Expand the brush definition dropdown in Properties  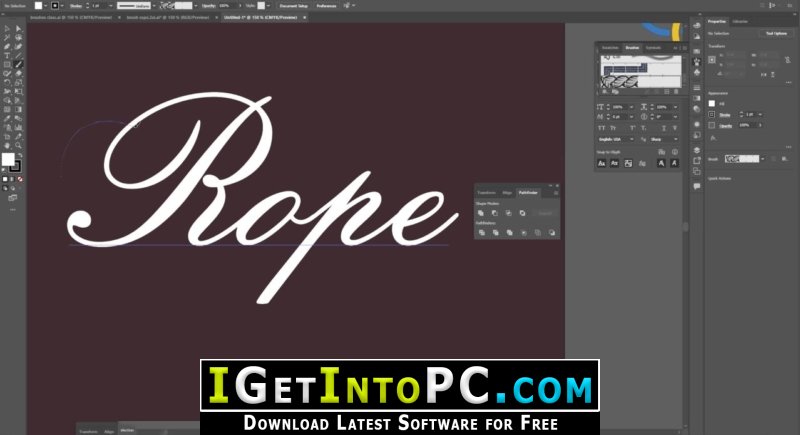point(763,159)
